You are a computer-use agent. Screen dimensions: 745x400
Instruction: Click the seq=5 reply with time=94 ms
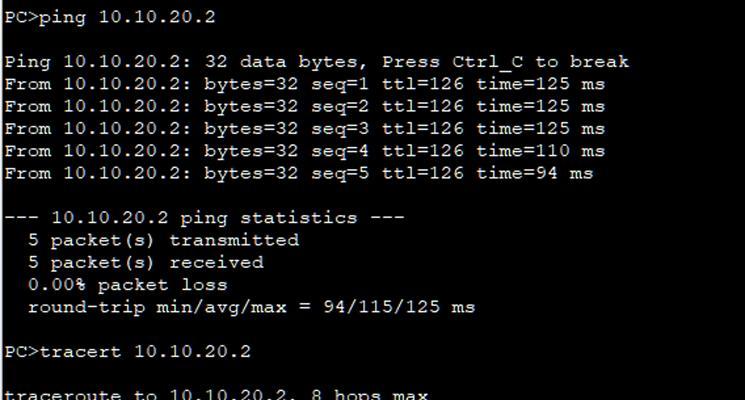[299, 174]
